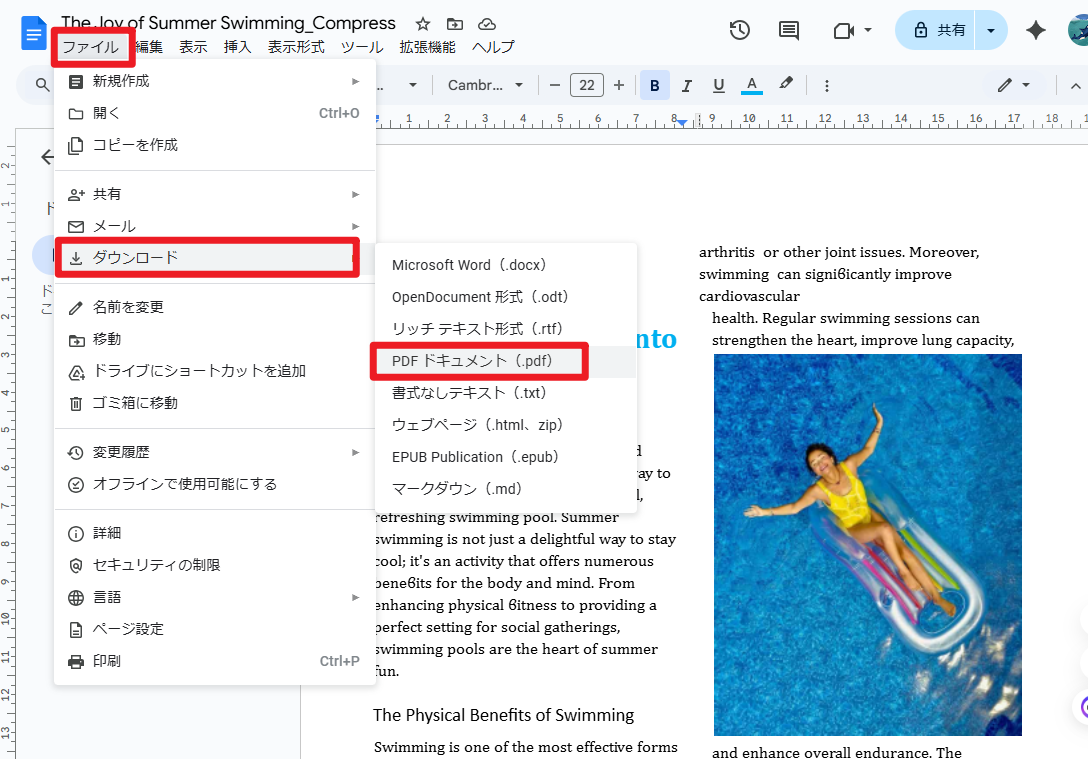Download as 書式なしテキスト (.txt)
Viewport: 1088px width, 759px height.
506,393
